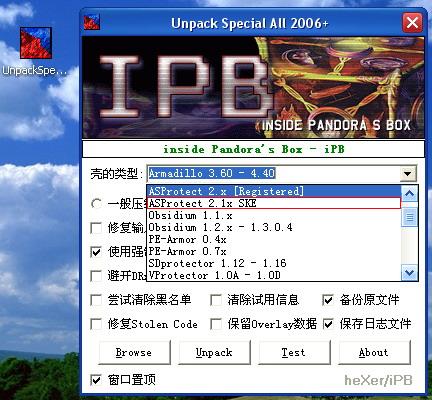Click the Test button
432x400 pixels.
(x=294, y=352)
